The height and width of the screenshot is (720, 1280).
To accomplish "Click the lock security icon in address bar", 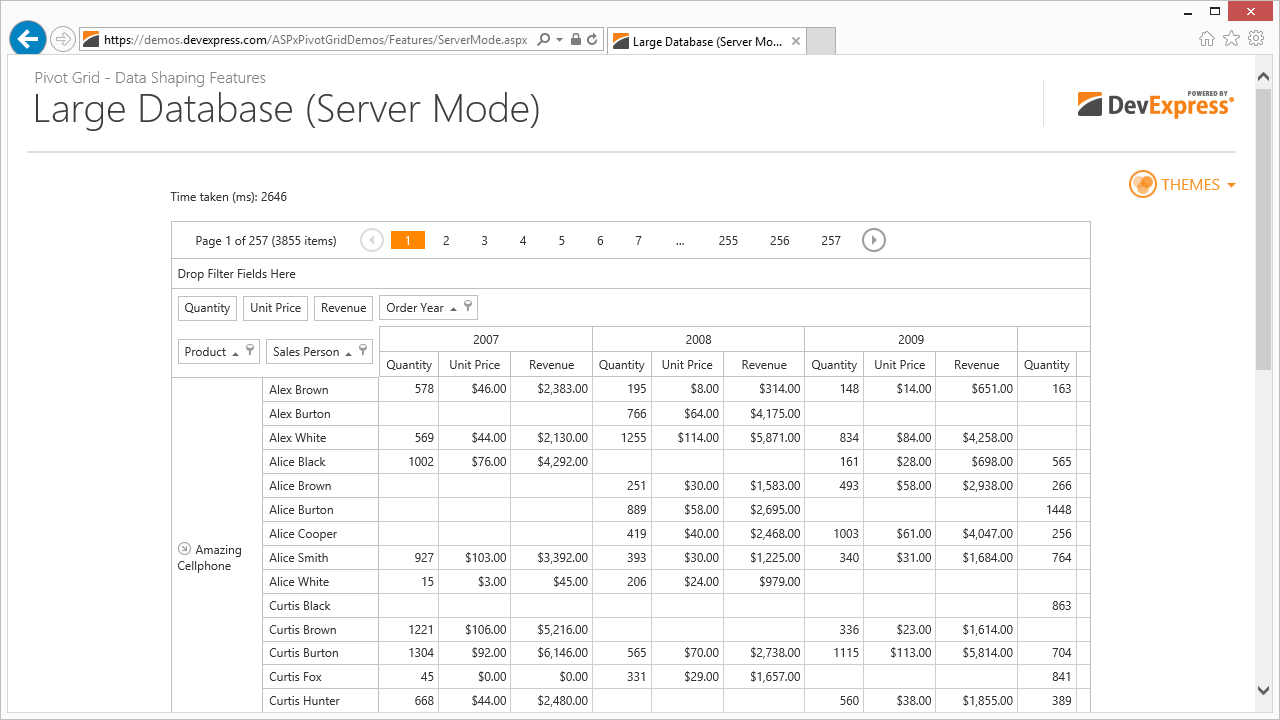I will [x=575, y=40].
